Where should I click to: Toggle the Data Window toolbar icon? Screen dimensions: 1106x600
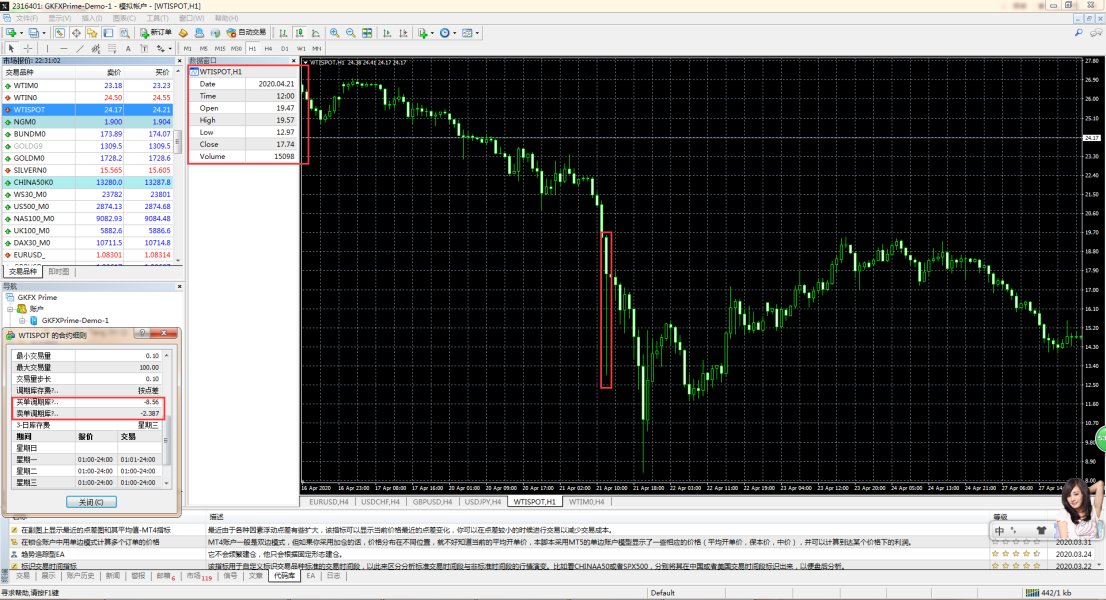pyautogui.click(x=75, y=32)
